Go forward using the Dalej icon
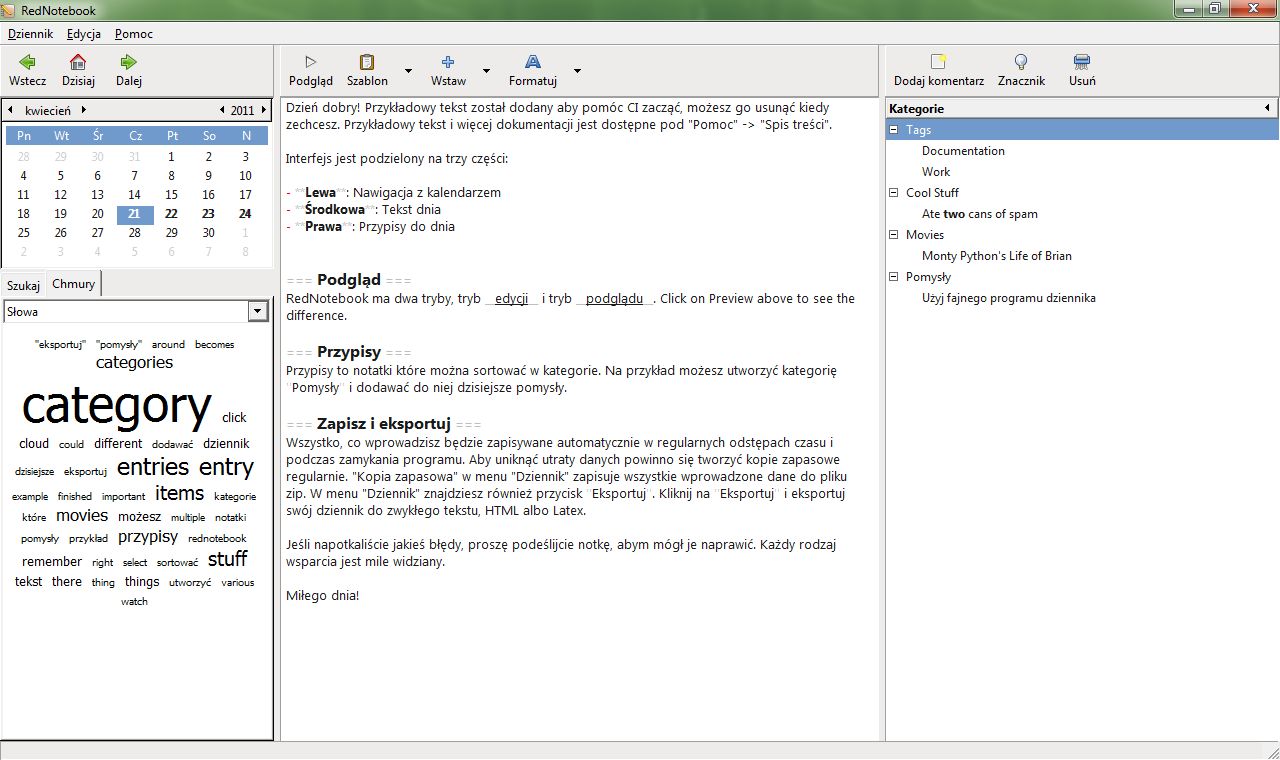This screenshot has width=1280, height=760. click(128, 70)
